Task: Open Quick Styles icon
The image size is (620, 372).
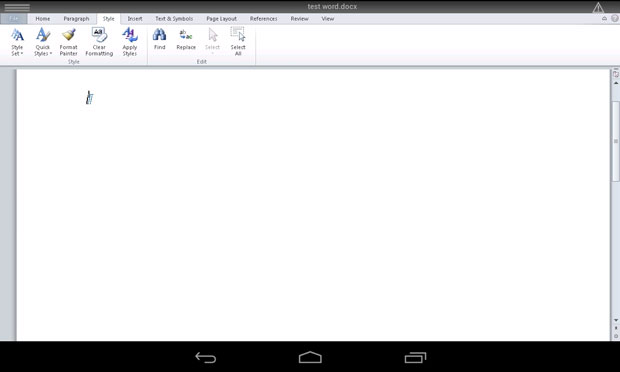Action: pyautogui.click(x=43, y=42)
